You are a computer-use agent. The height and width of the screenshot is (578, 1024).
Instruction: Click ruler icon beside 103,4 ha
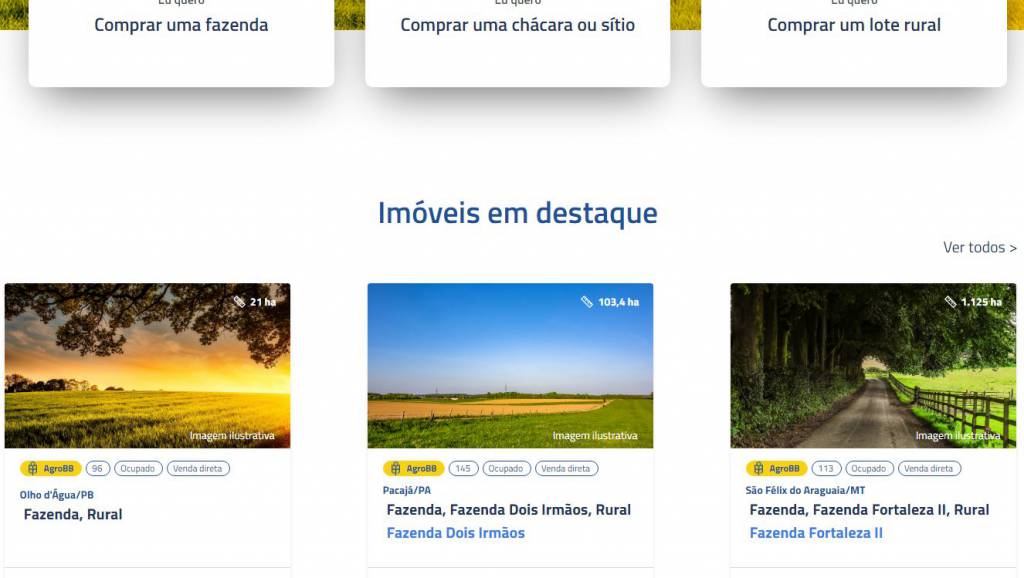[587, 302]
